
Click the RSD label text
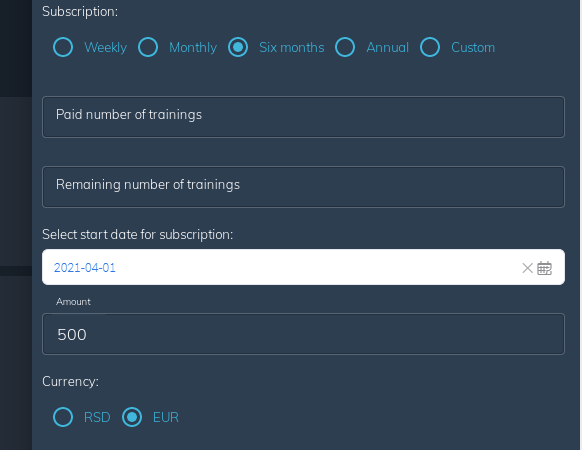[x=97, y=417]
